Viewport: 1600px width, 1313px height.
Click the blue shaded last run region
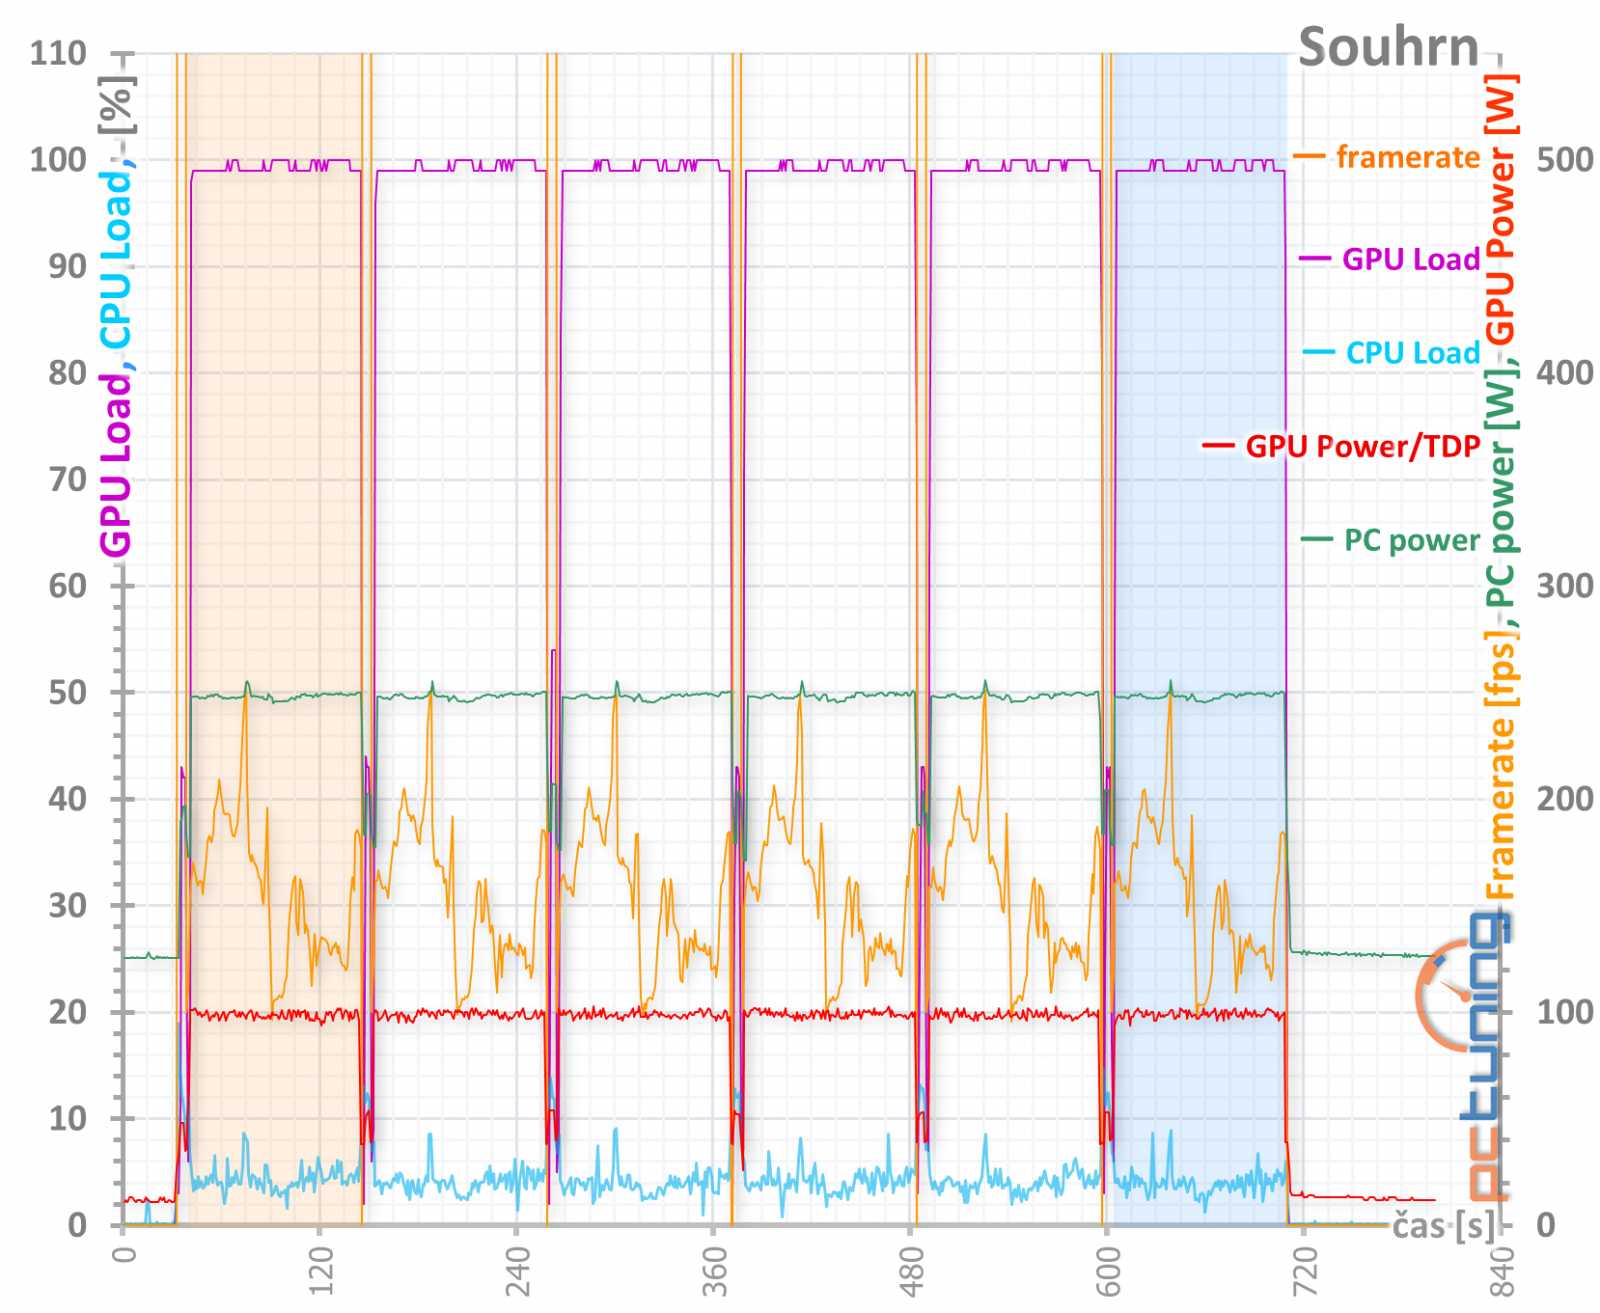pyautogui.click(x=1200, y=640)
